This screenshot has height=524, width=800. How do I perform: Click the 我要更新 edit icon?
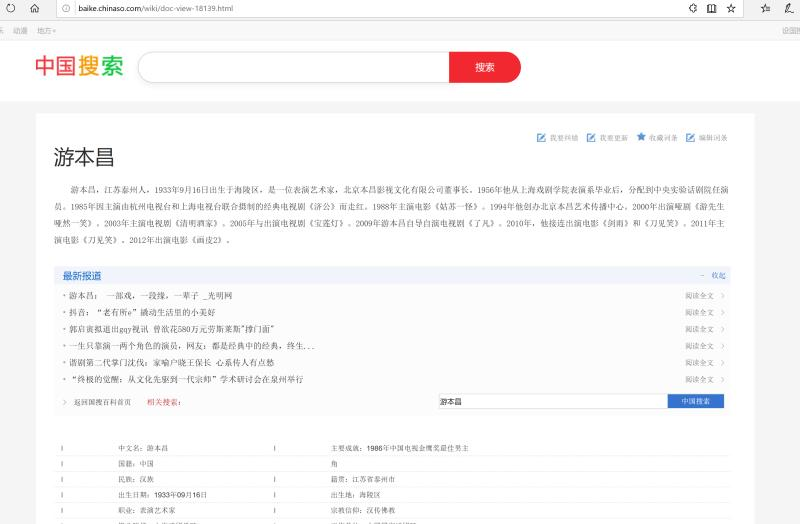[x=591, y=138]
